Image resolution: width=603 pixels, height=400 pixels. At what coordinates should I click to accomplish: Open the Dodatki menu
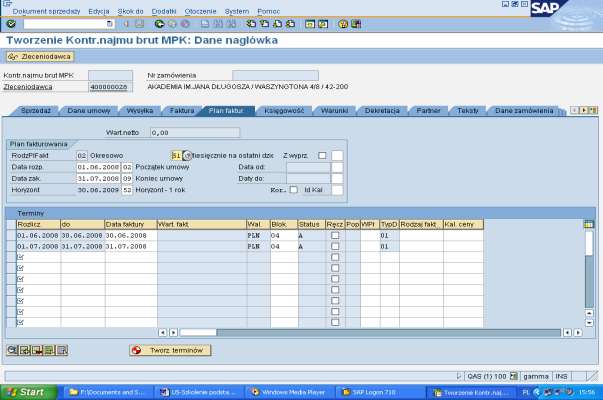click(164, 11)
